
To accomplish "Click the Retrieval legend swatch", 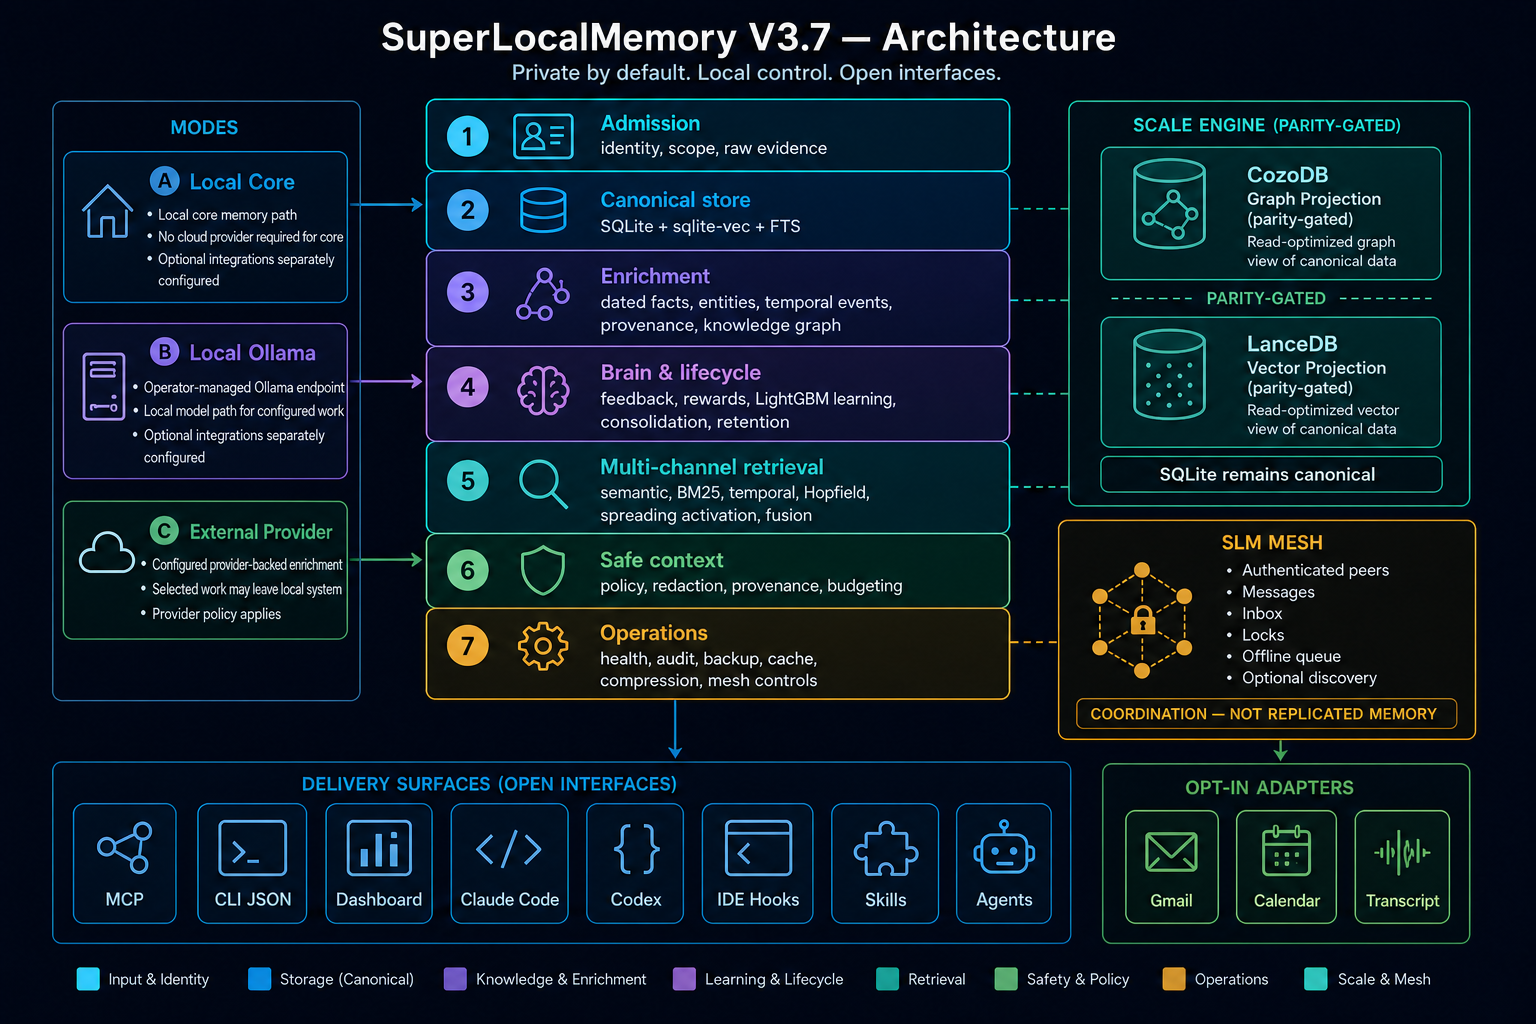I will [887, 979].
